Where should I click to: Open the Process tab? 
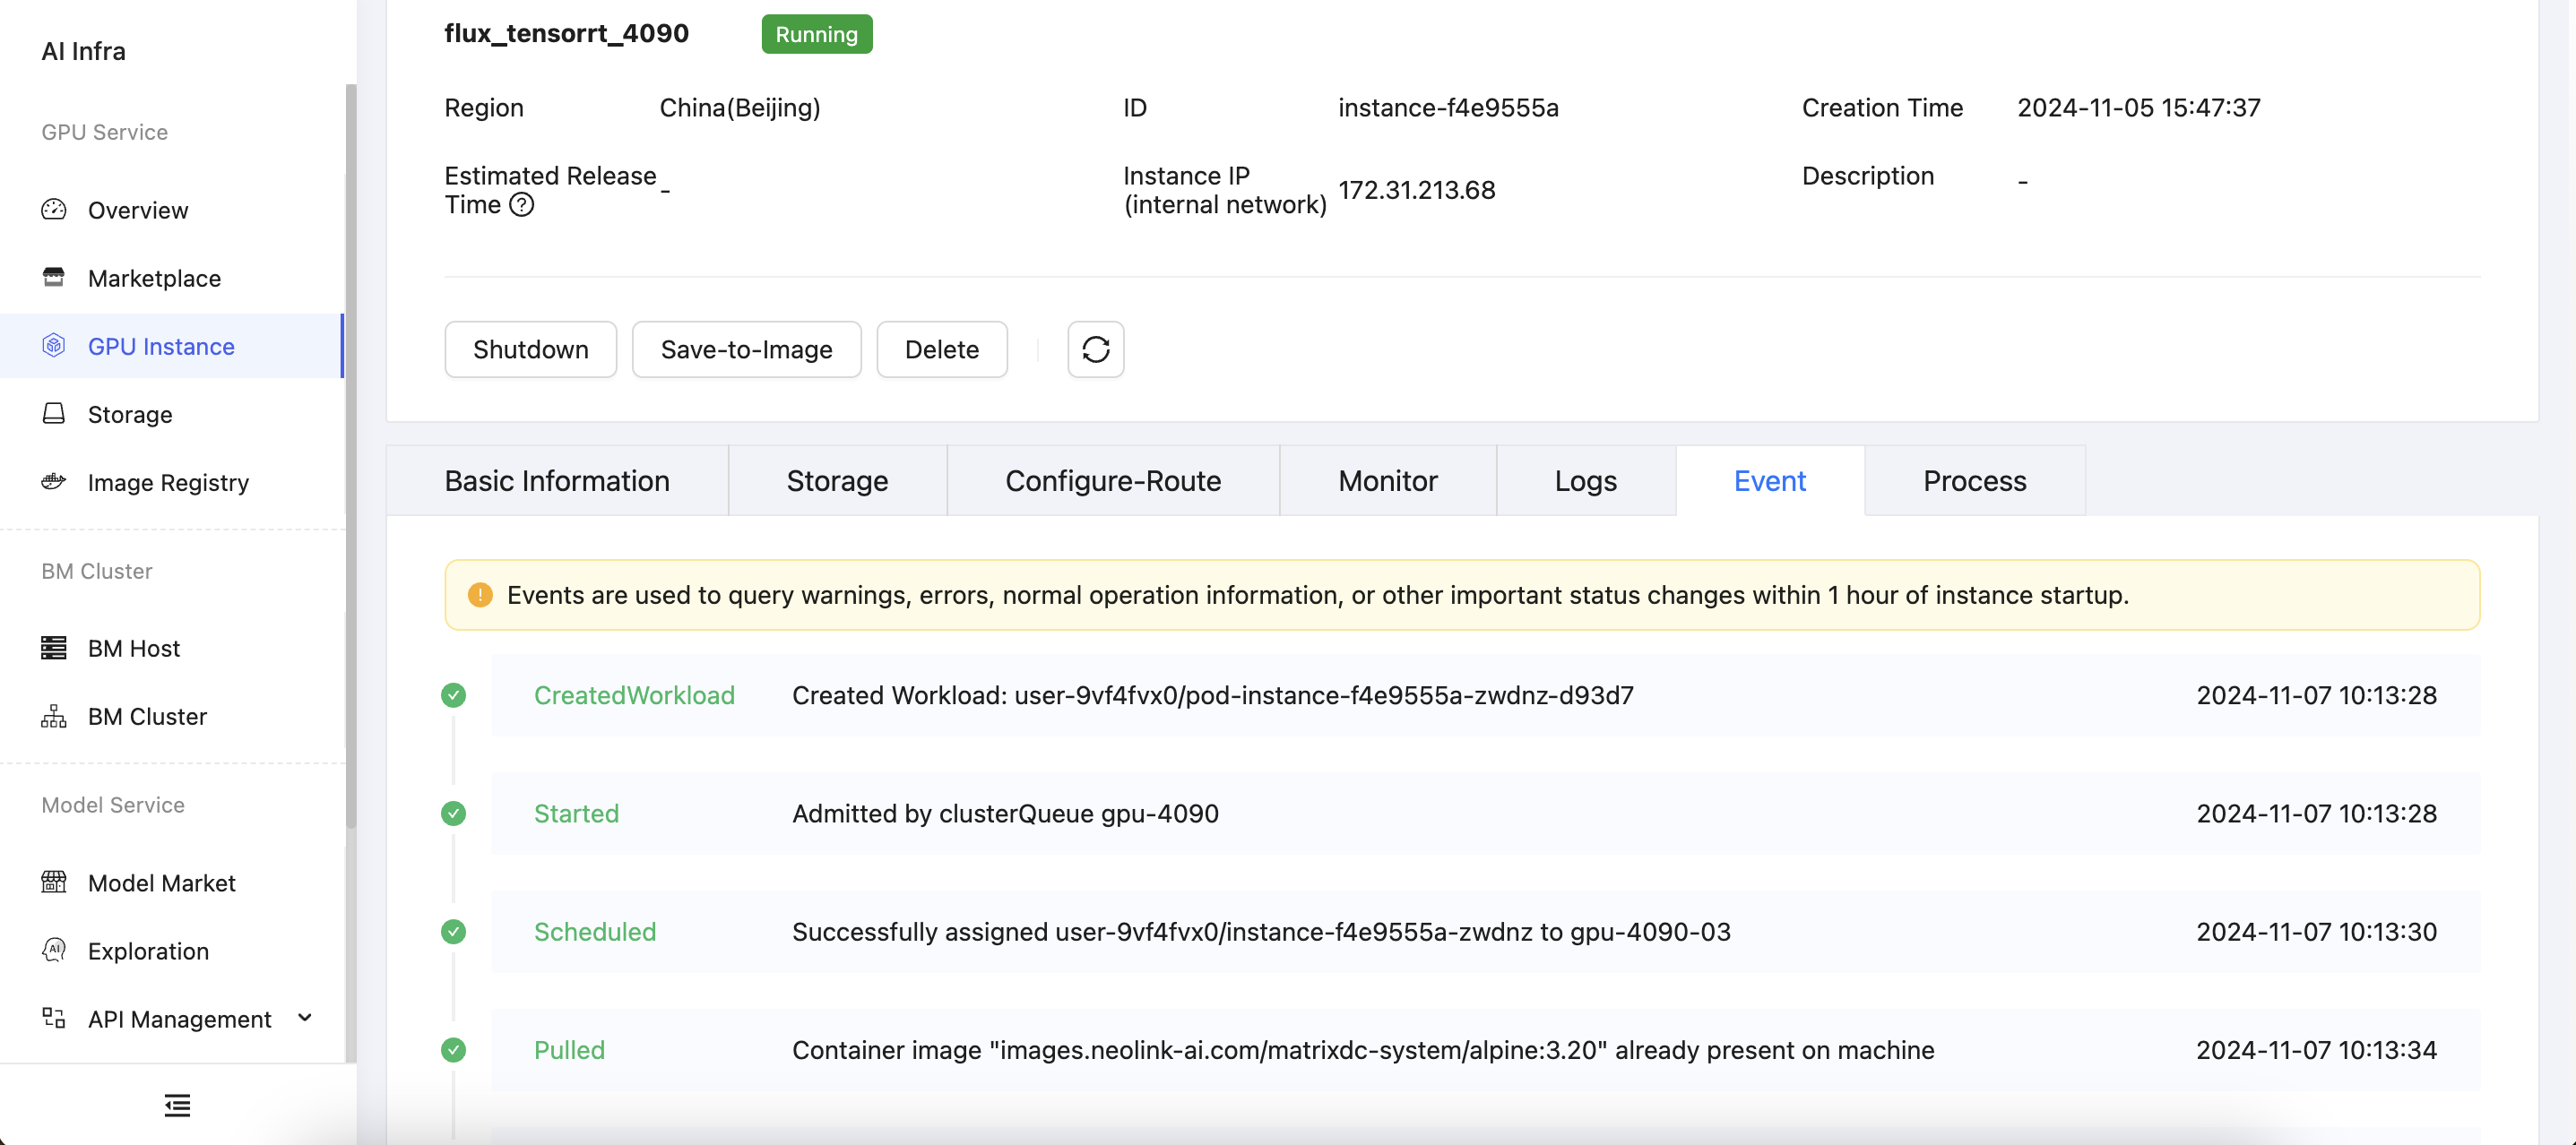(1975, 481)
